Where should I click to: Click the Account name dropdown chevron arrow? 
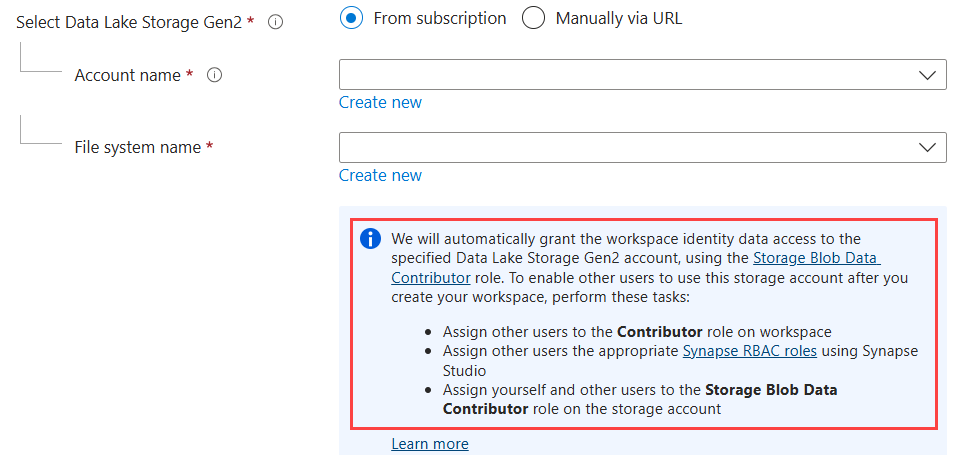click(x=926, y=75)
